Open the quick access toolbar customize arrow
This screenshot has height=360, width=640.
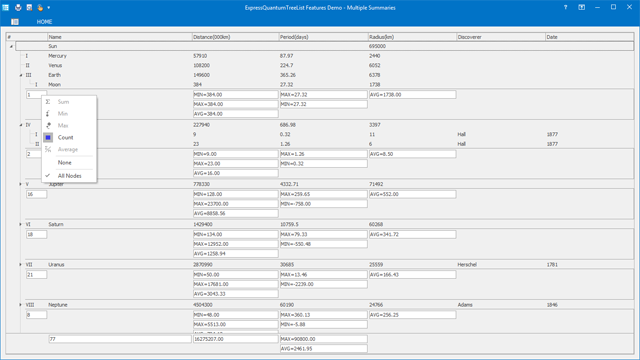pyautogui.click(x=49, y=7)
